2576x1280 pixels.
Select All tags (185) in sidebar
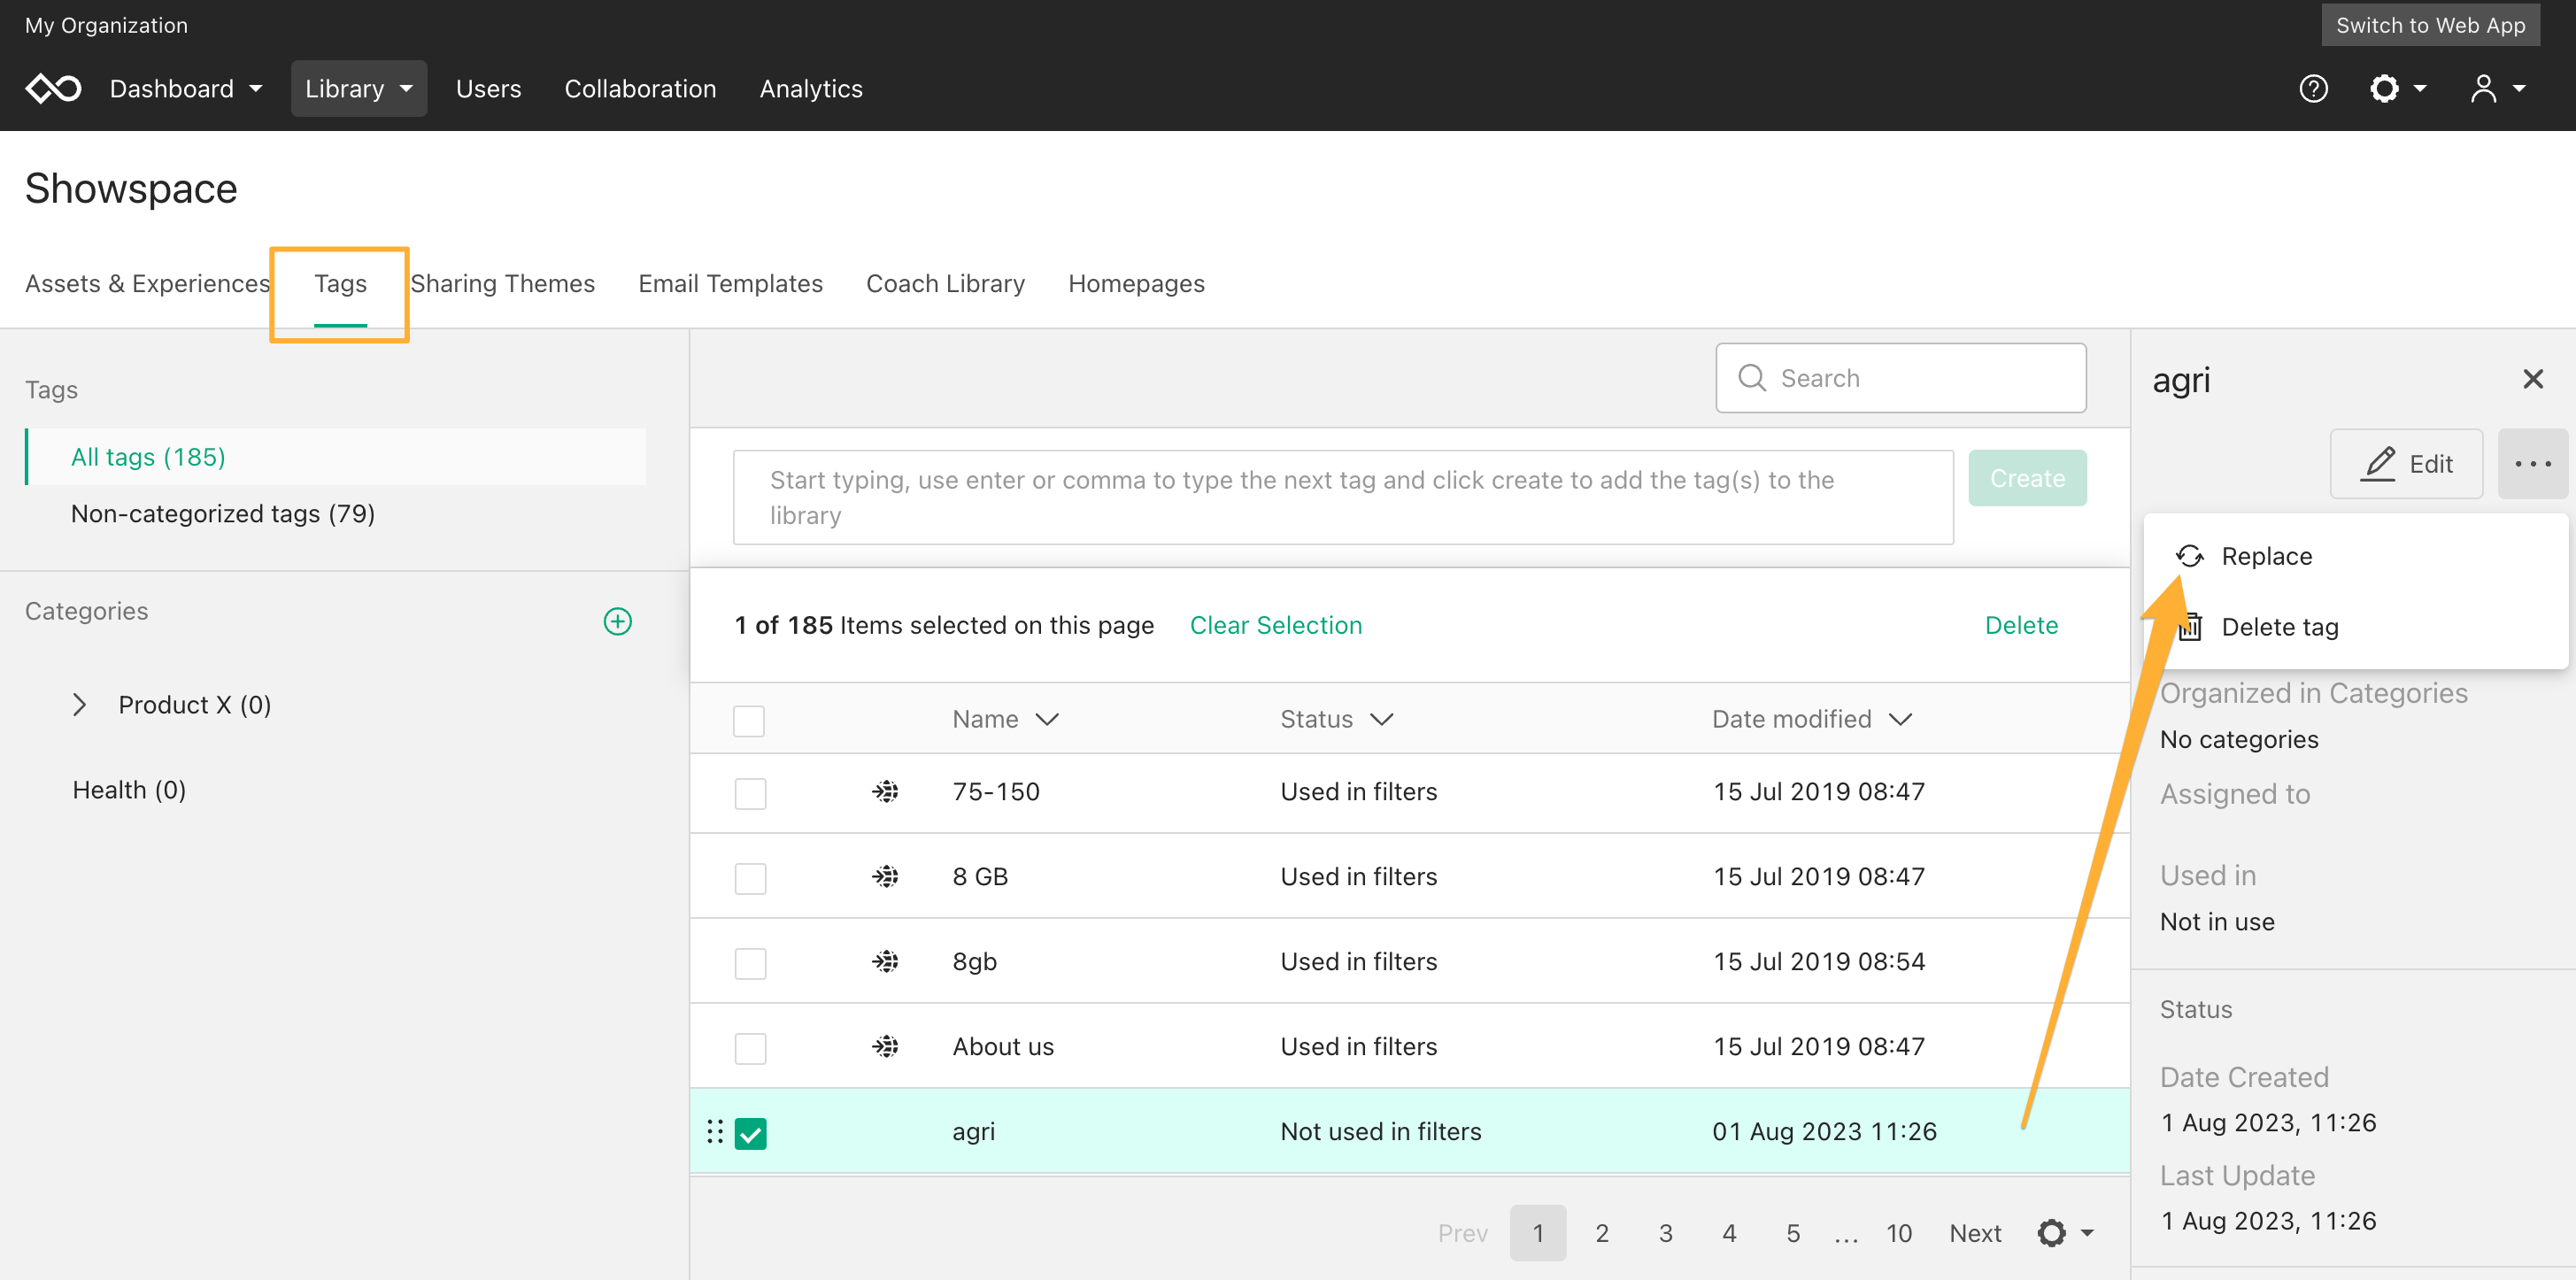tap(336, 457)
